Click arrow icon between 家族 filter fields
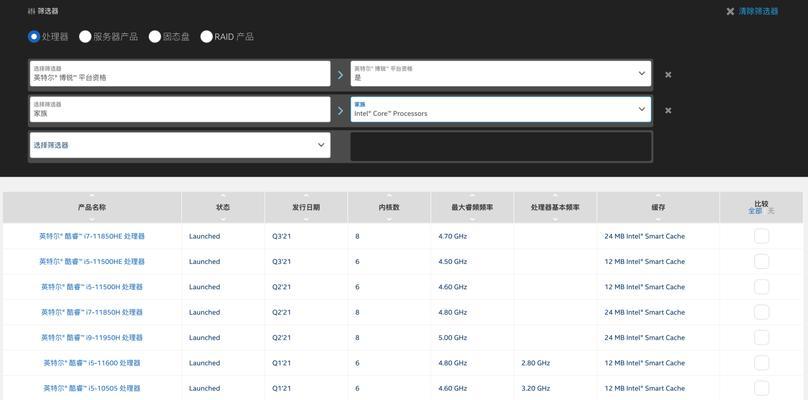 (340, 110)
